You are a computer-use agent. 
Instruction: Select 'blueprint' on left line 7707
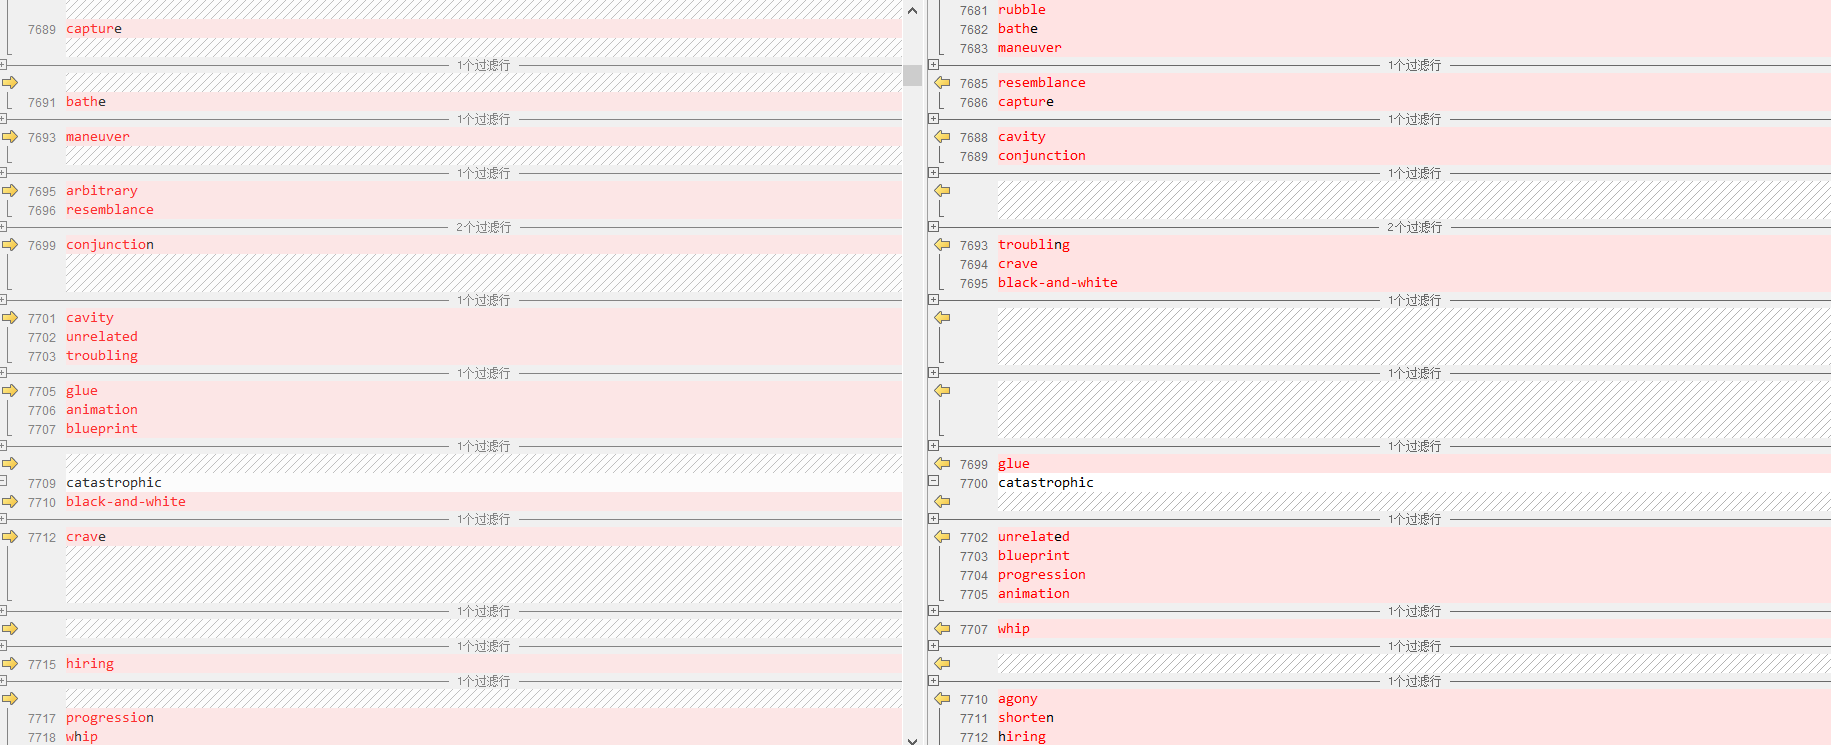click(102, 429)
